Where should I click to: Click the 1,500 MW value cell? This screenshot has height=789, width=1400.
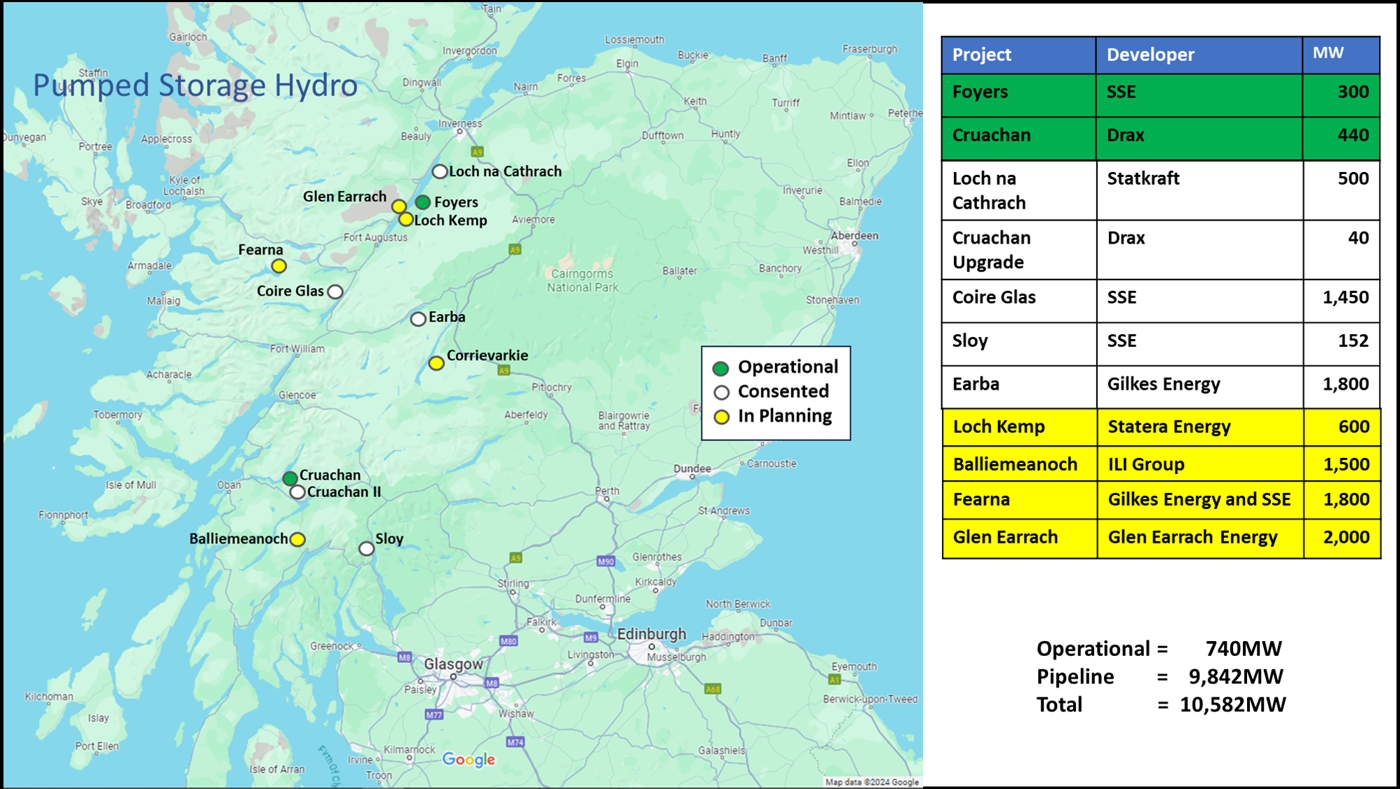(x=1341, y=464)
